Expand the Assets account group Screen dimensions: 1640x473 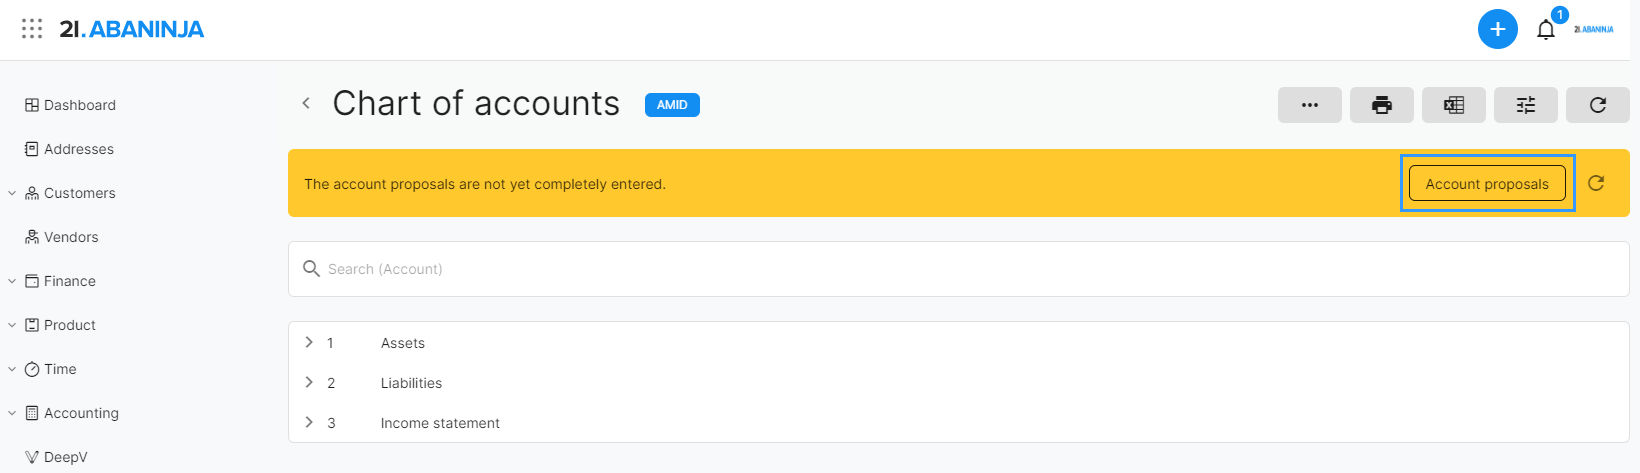(x=309, y=342)
